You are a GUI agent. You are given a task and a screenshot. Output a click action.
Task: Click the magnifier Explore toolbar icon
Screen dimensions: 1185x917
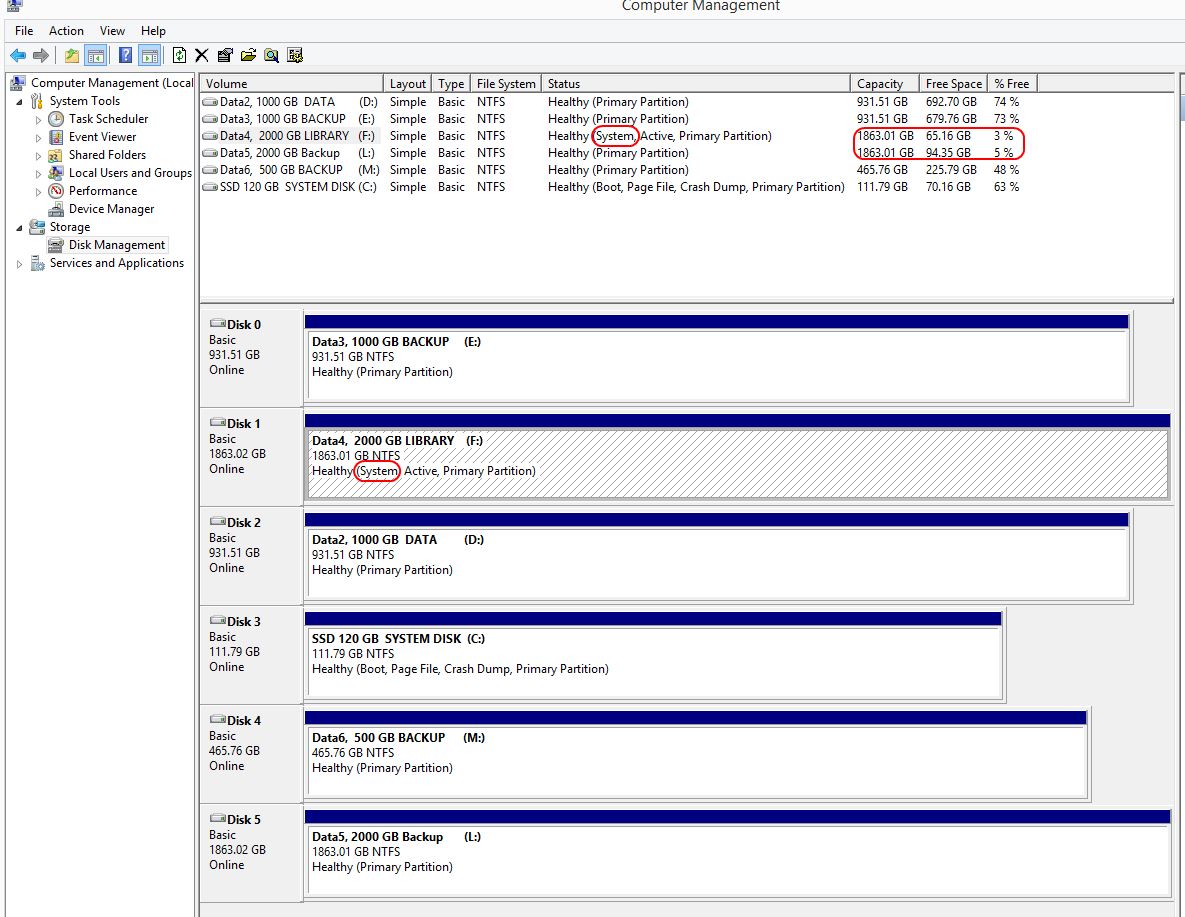[271, 55]
